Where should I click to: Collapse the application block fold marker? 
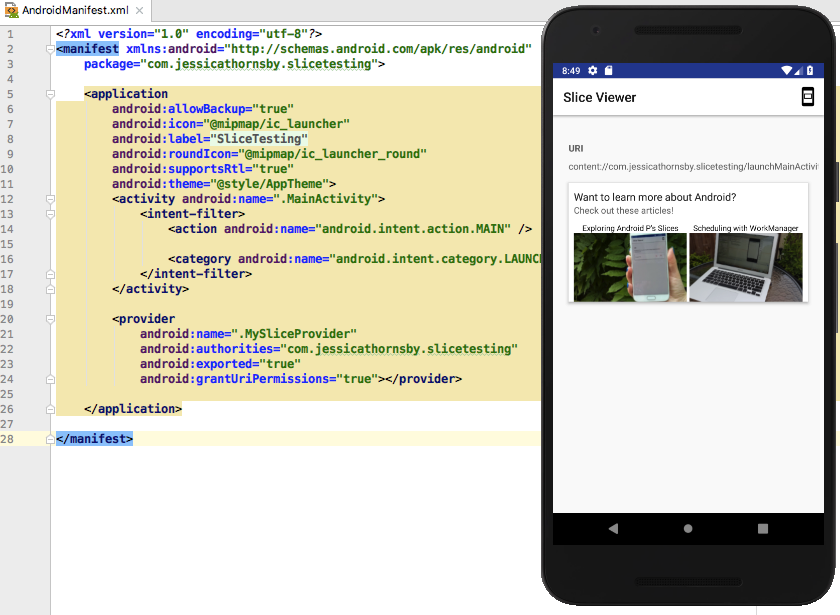tap(50, 94)
